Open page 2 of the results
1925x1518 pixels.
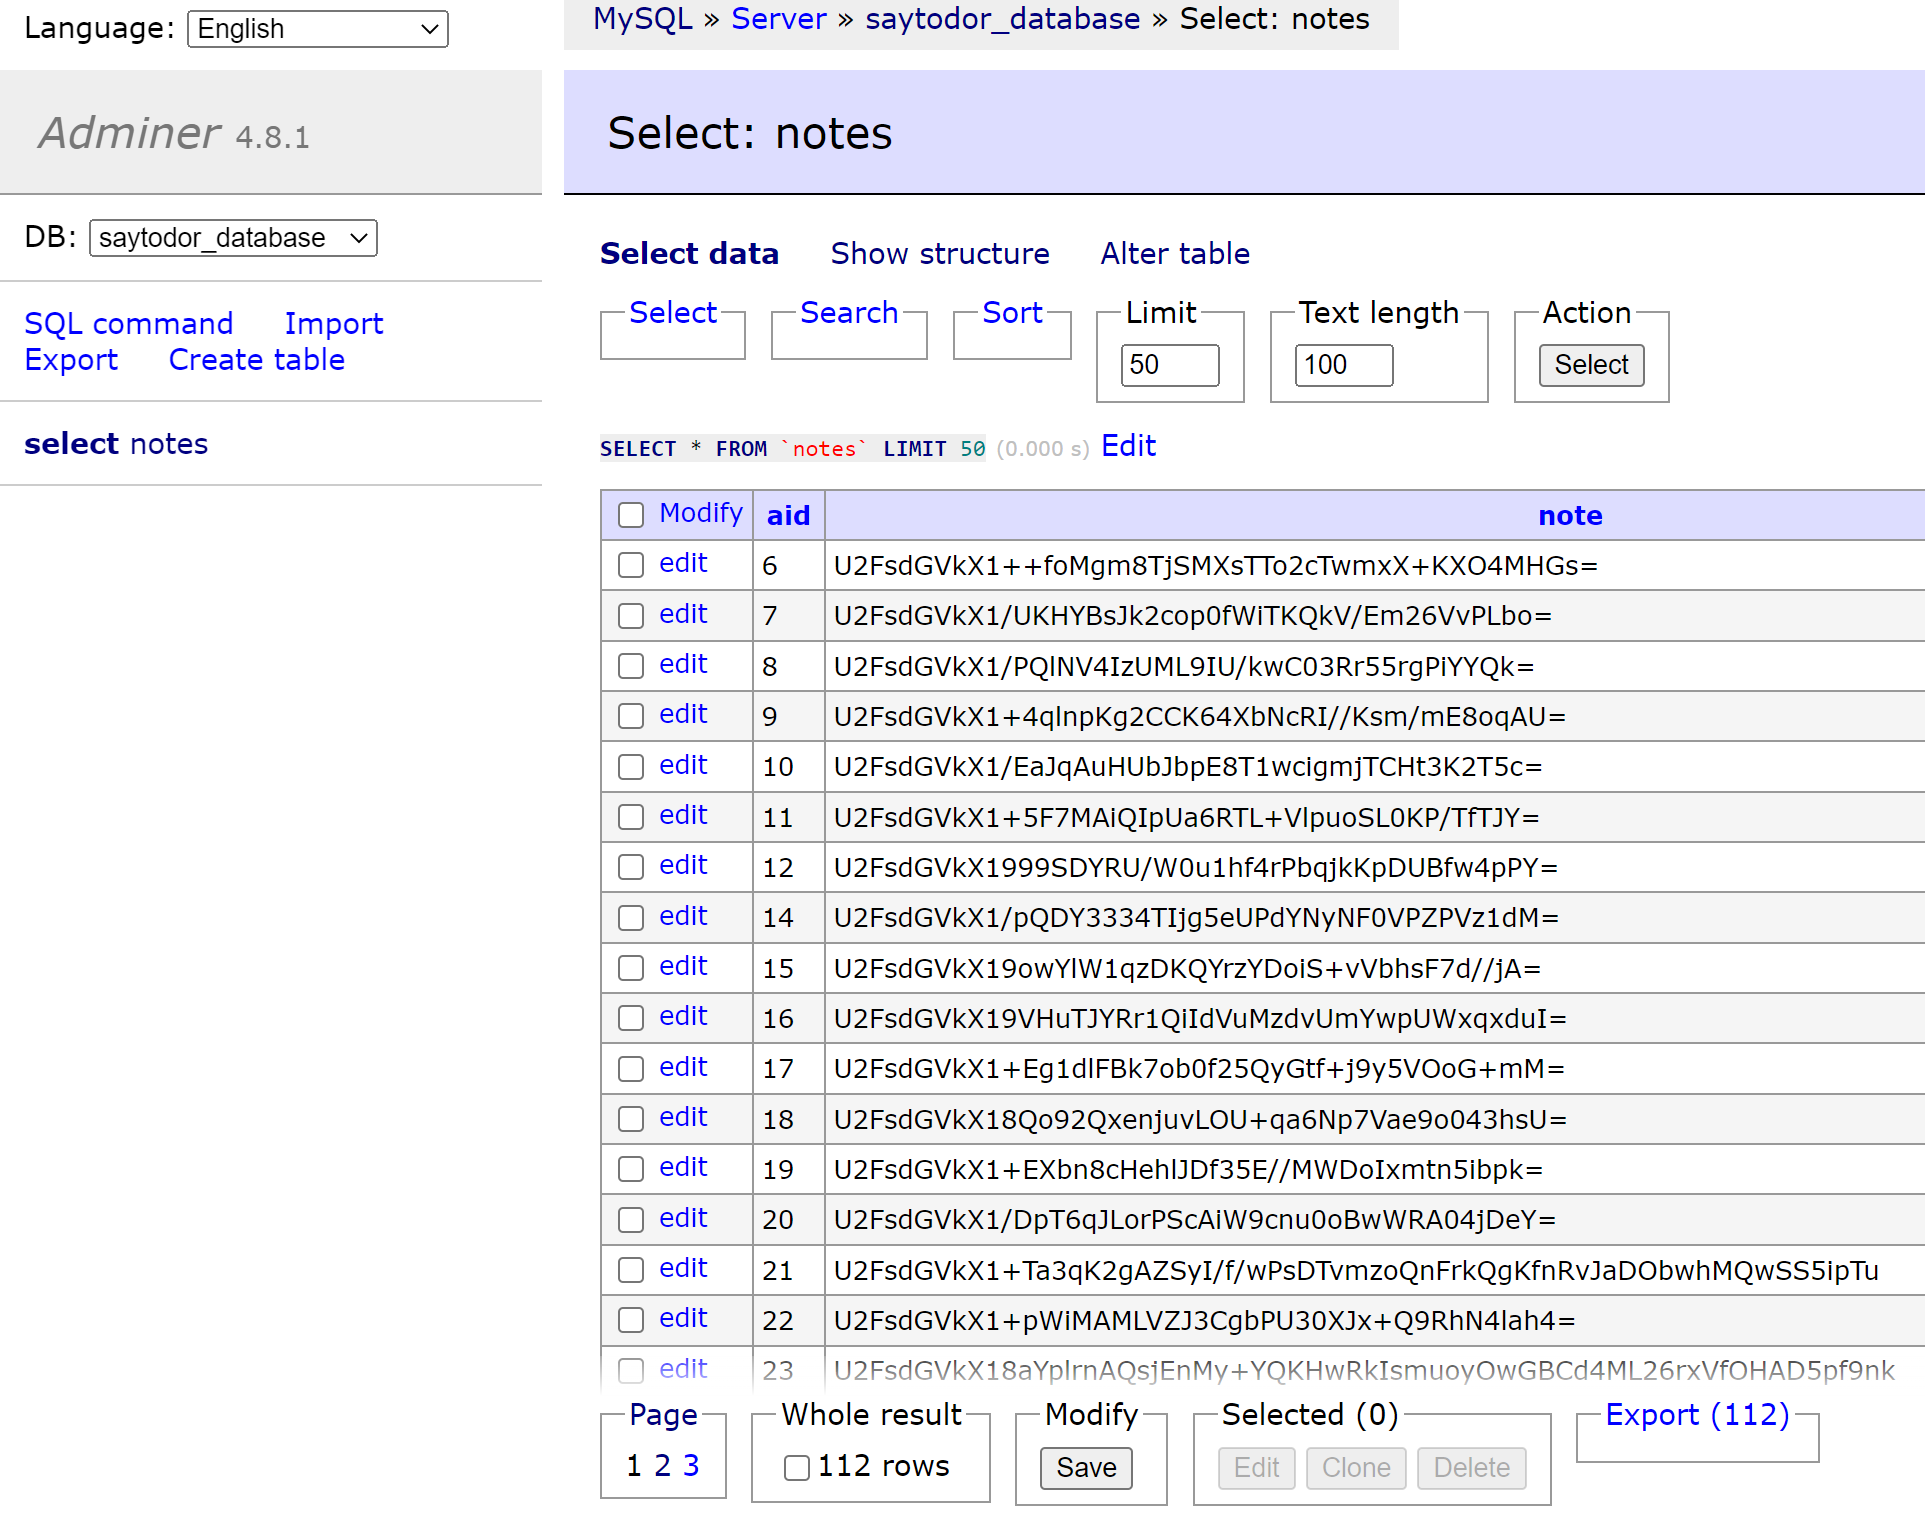(661, 1466)
